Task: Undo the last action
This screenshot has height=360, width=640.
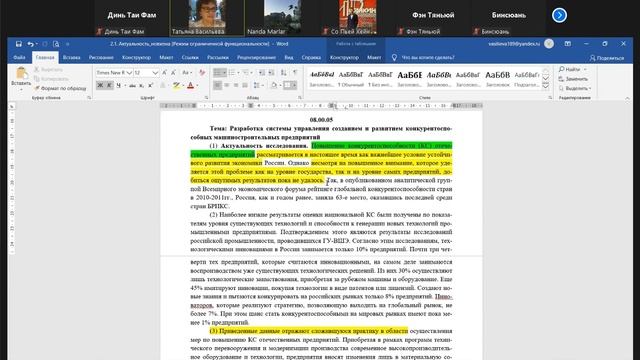Action: point(30,44)
